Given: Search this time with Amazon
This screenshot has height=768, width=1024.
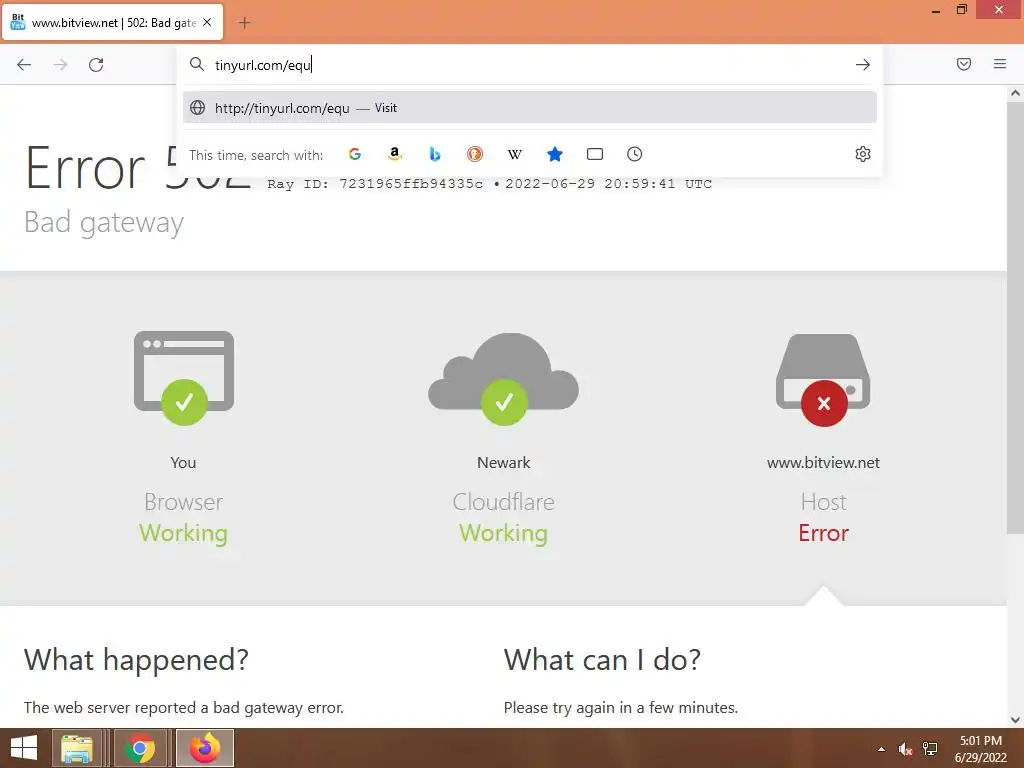Looking at the screenshot, I should (394, 154).
